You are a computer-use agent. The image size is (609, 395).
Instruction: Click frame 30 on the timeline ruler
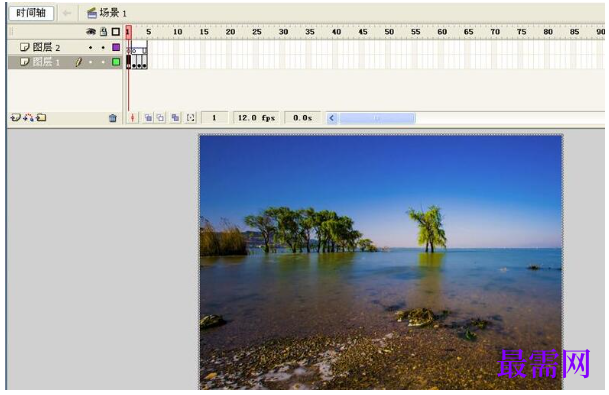click(284, 32)
